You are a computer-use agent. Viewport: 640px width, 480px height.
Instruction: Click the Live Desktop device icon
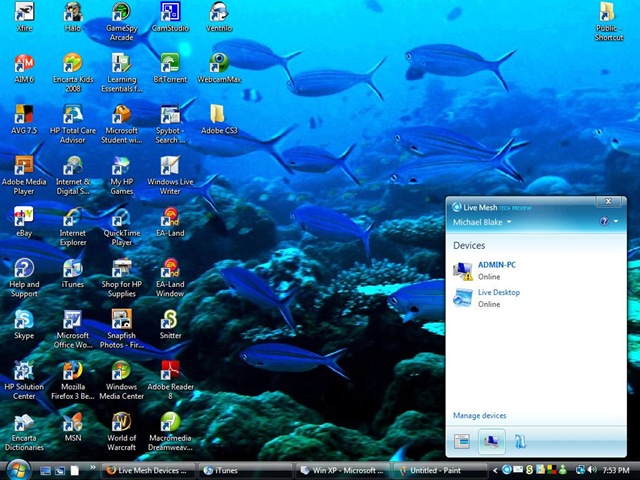(x=463, y=298)
